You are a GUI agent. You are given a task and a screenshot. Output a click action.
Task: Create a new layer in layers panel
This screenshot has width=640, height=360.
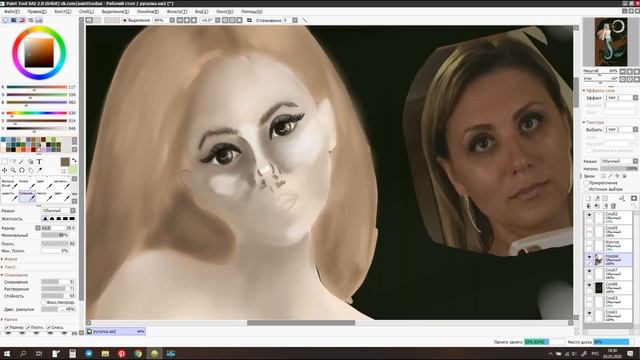tap(588, 198)
